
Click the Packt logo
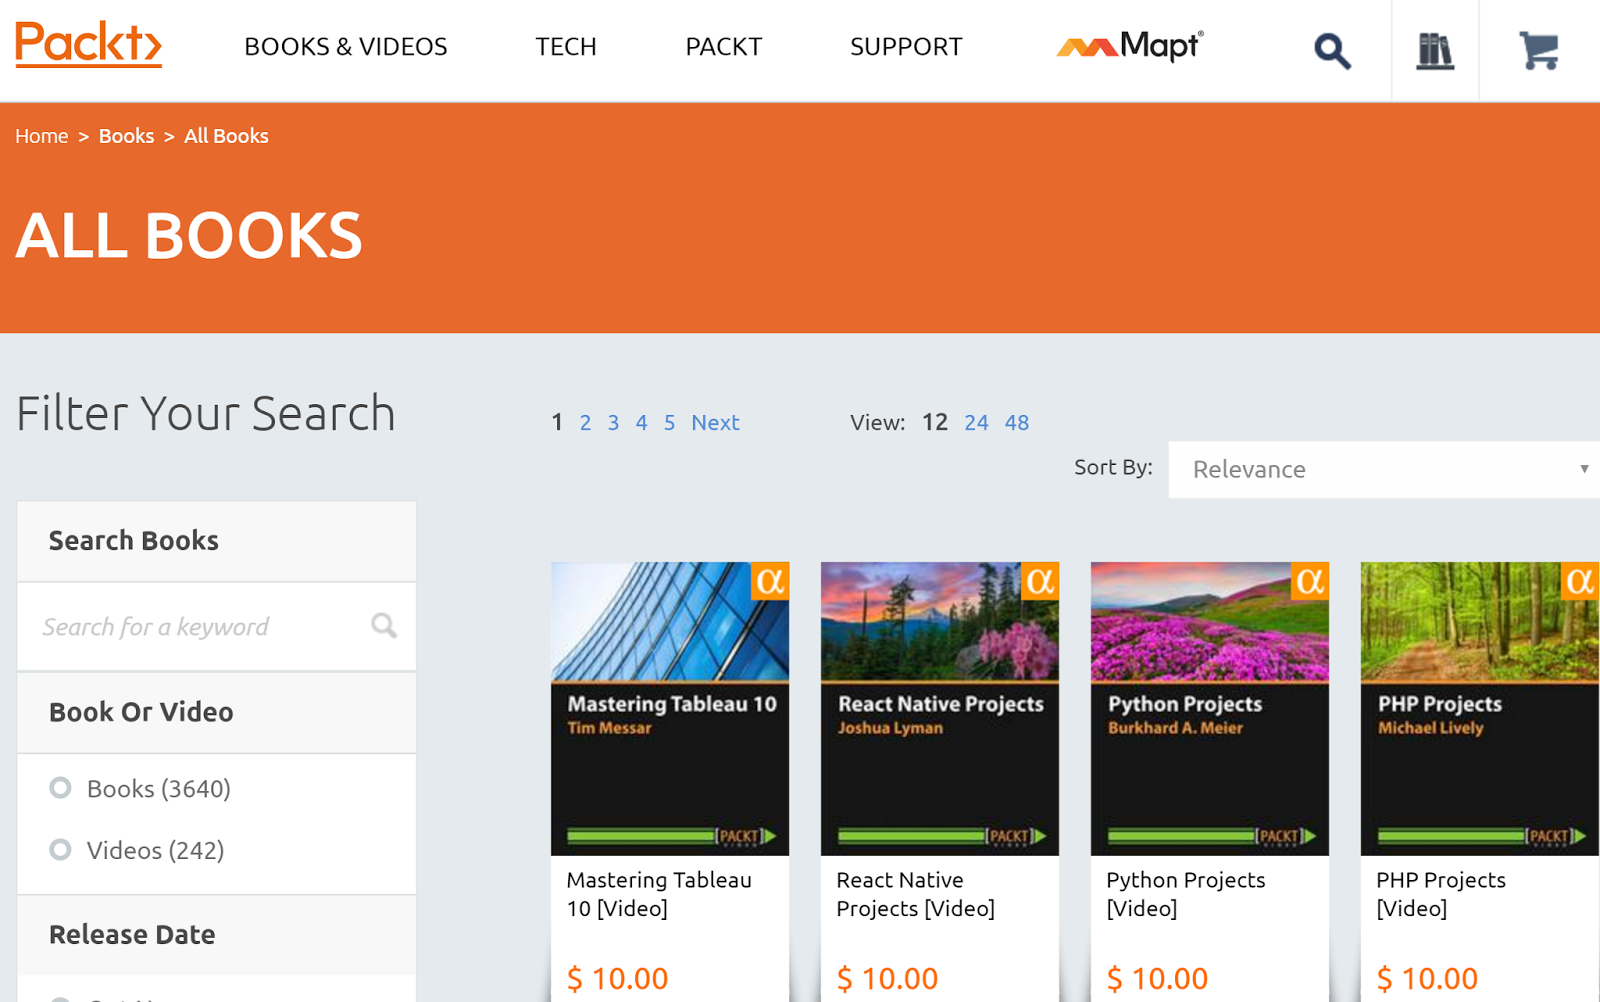(x=88, y=45)
